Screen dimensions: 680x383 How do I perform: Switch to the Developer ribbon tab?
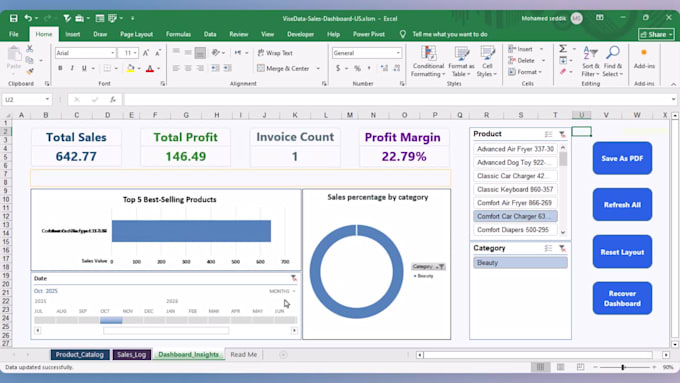300,34
